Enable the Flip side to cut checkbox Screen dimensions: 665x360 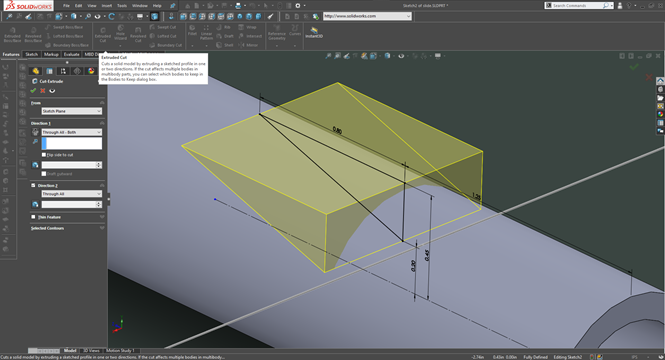[44, 155]
